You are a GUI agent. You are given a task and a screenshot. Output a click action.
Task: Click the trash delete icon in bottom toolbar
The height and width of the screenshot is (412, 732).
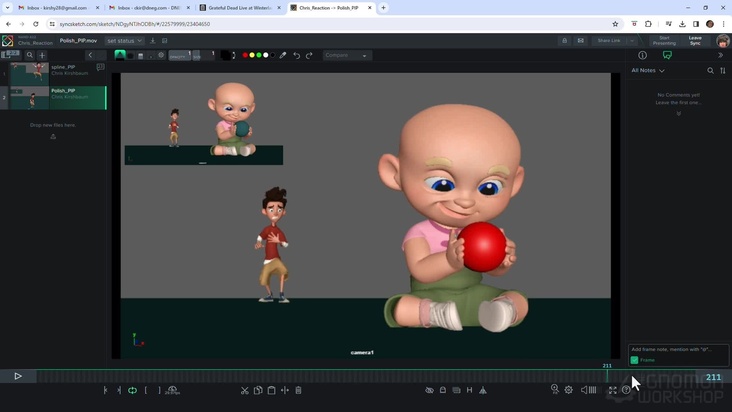pyautogui.click(x=298, y=390)
